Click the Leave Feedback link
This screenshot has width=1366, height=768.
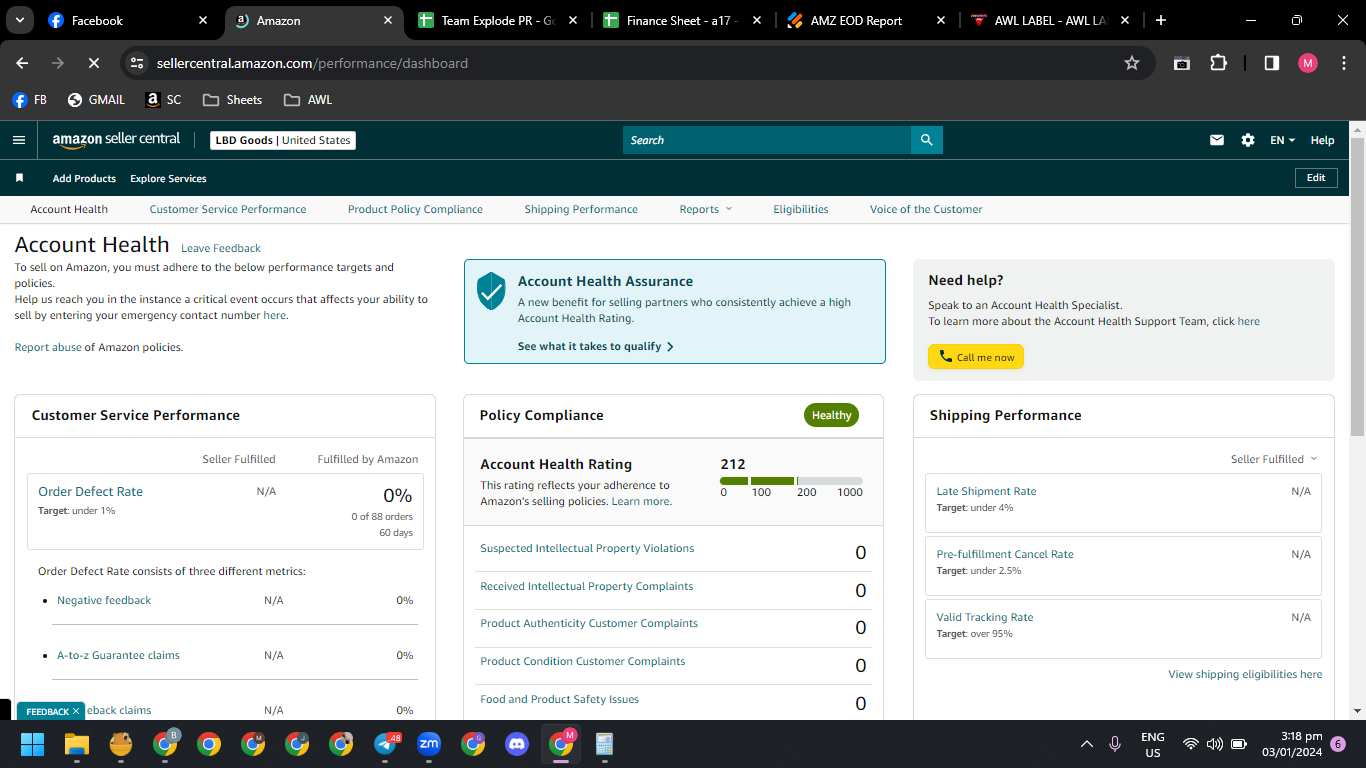click(221, 248)
